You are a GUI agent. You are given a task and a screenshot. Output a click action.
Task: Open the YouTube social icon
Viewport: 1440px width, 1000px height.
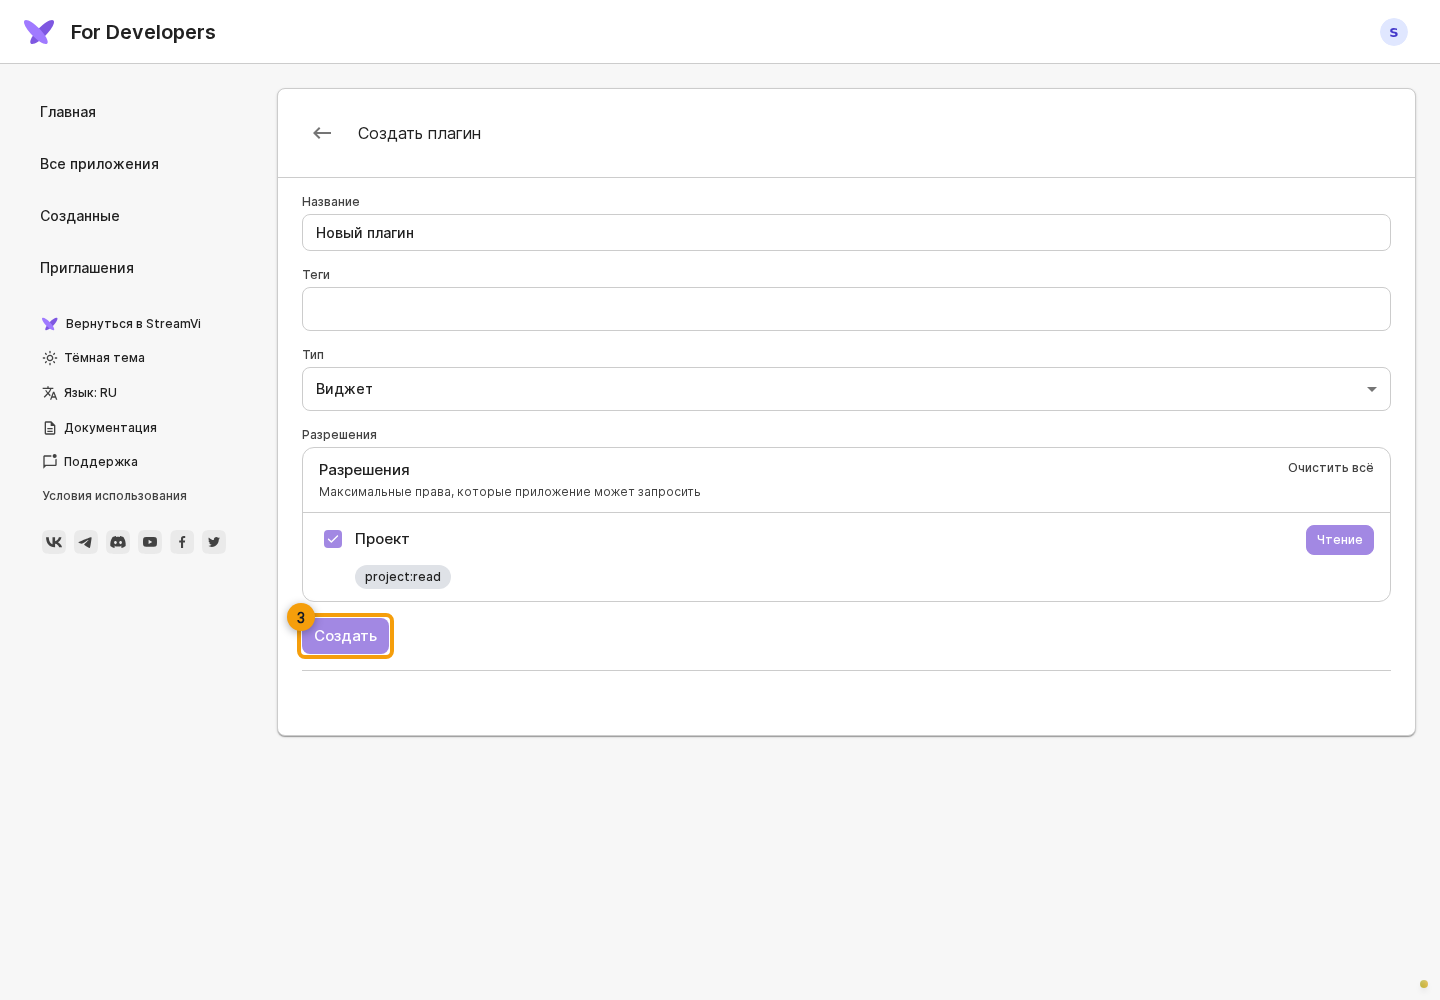click(150, 542)
